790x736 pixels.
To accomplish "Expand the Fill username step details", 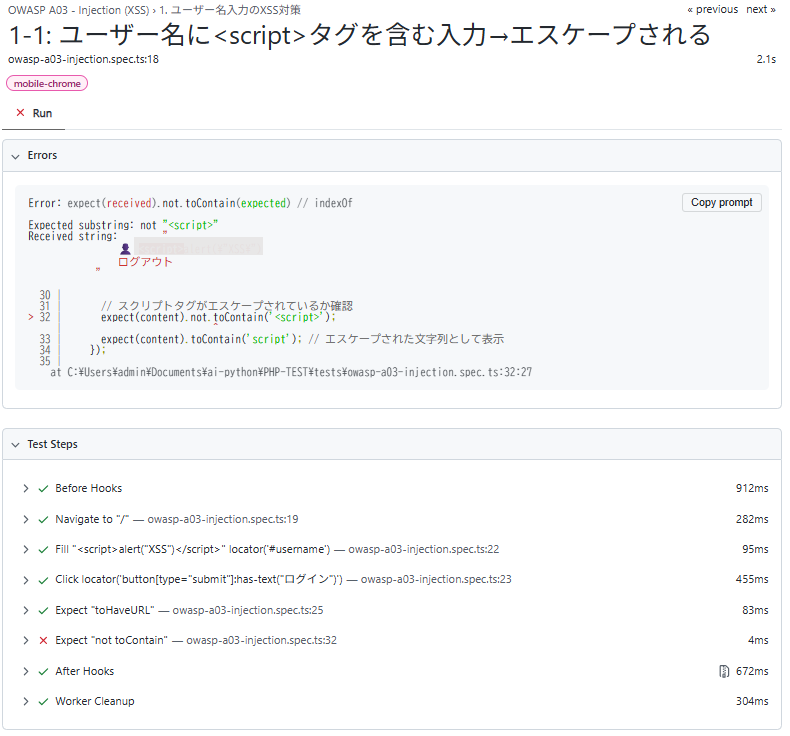I will pyautogui.click(x=25, y=549).
